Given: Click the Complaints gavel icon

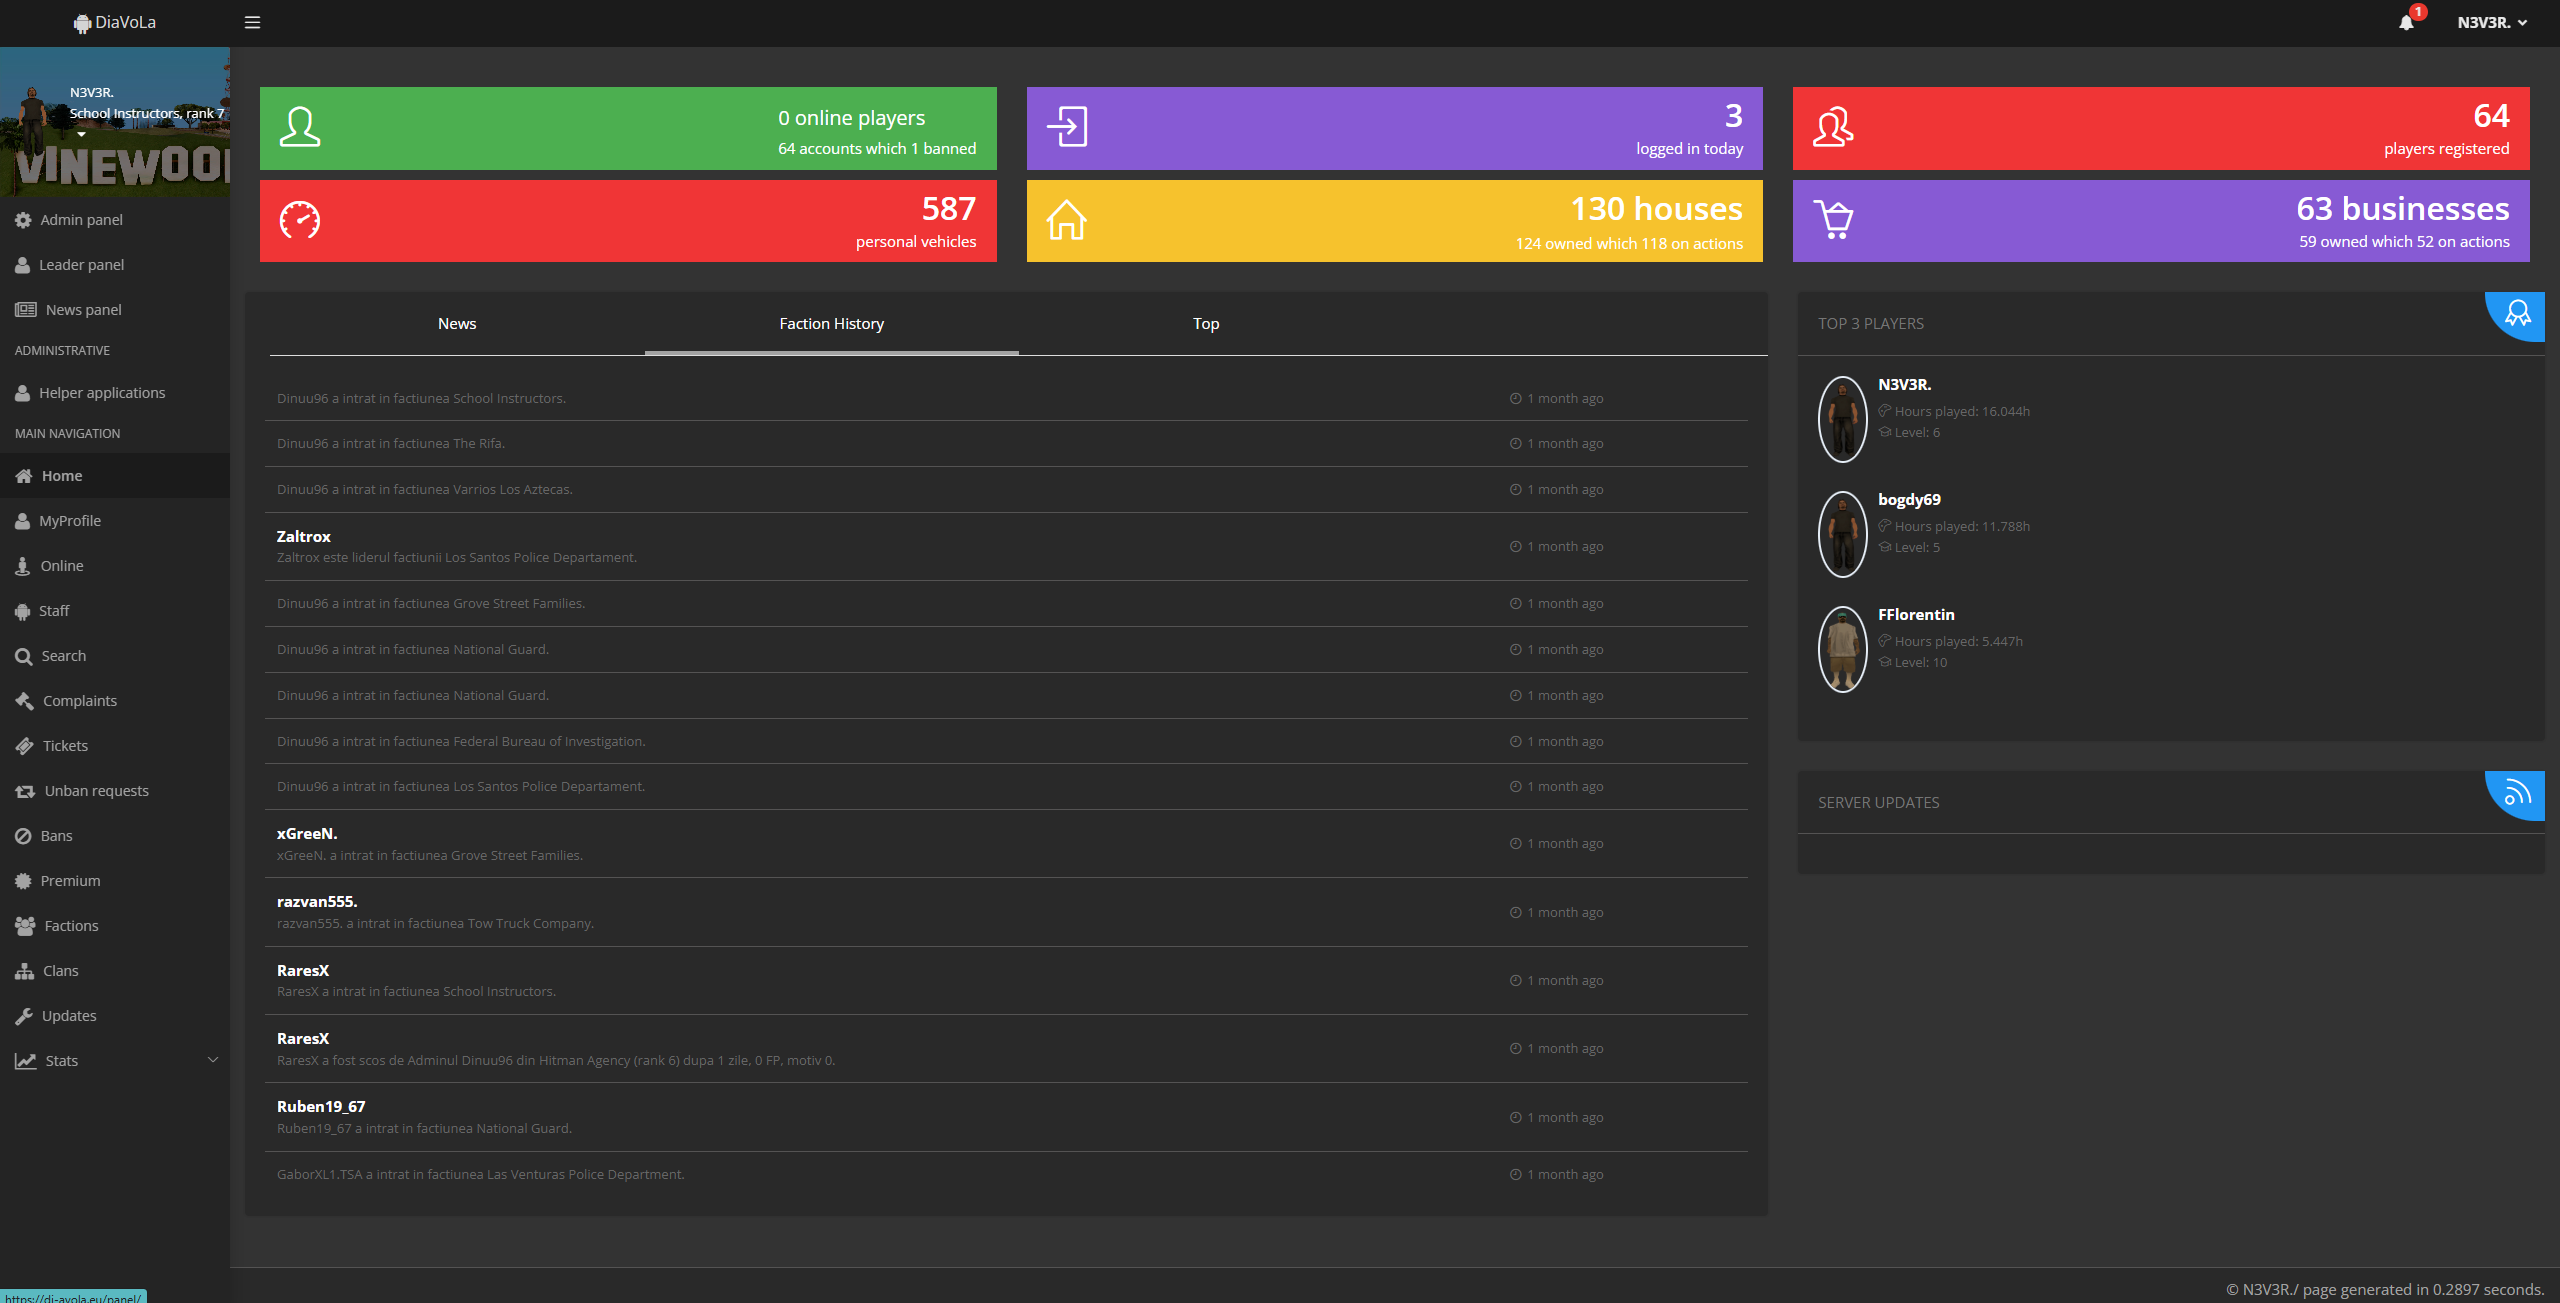Looking at the screenshot, I should [x=24, y=701].
